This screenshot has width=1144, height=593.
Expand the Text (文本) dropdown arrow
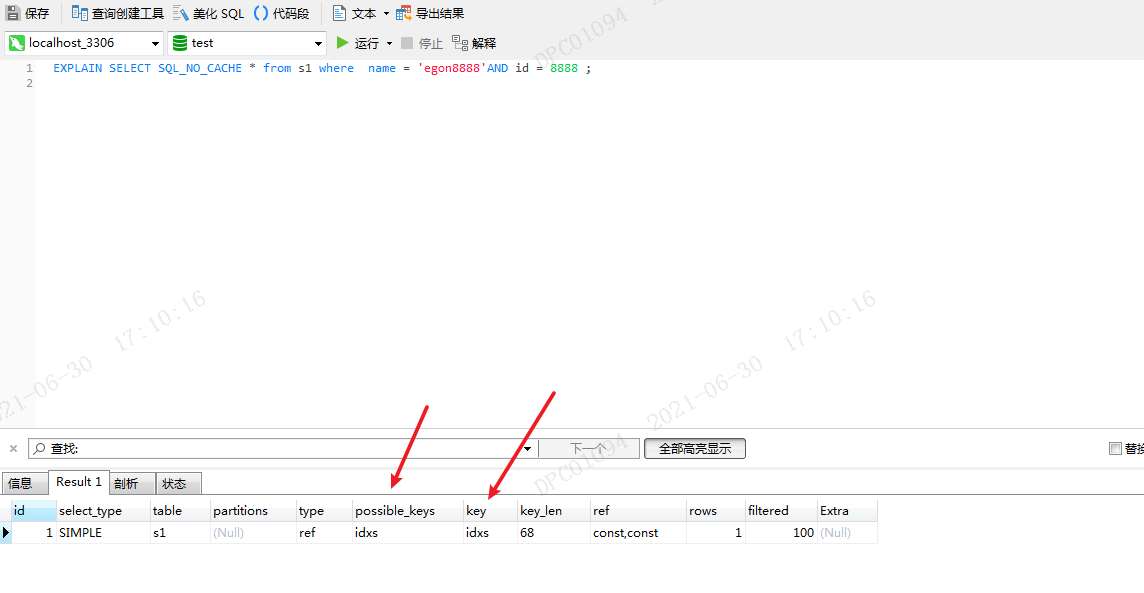tap(387, 13)
